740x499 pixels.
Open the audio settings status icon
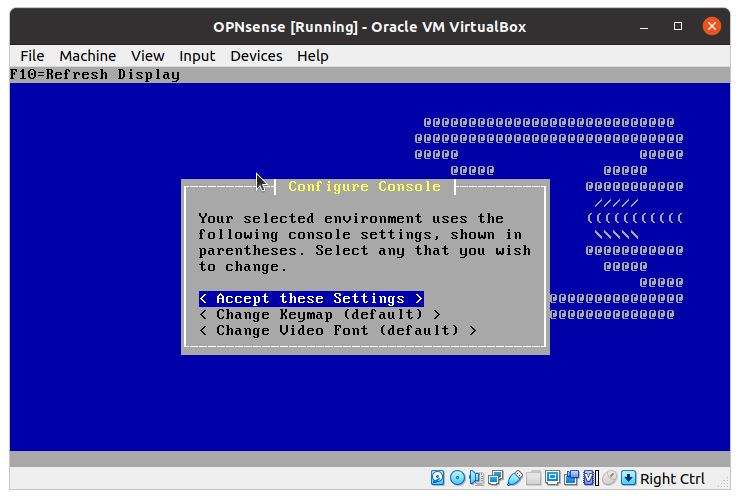pos(477,478)
